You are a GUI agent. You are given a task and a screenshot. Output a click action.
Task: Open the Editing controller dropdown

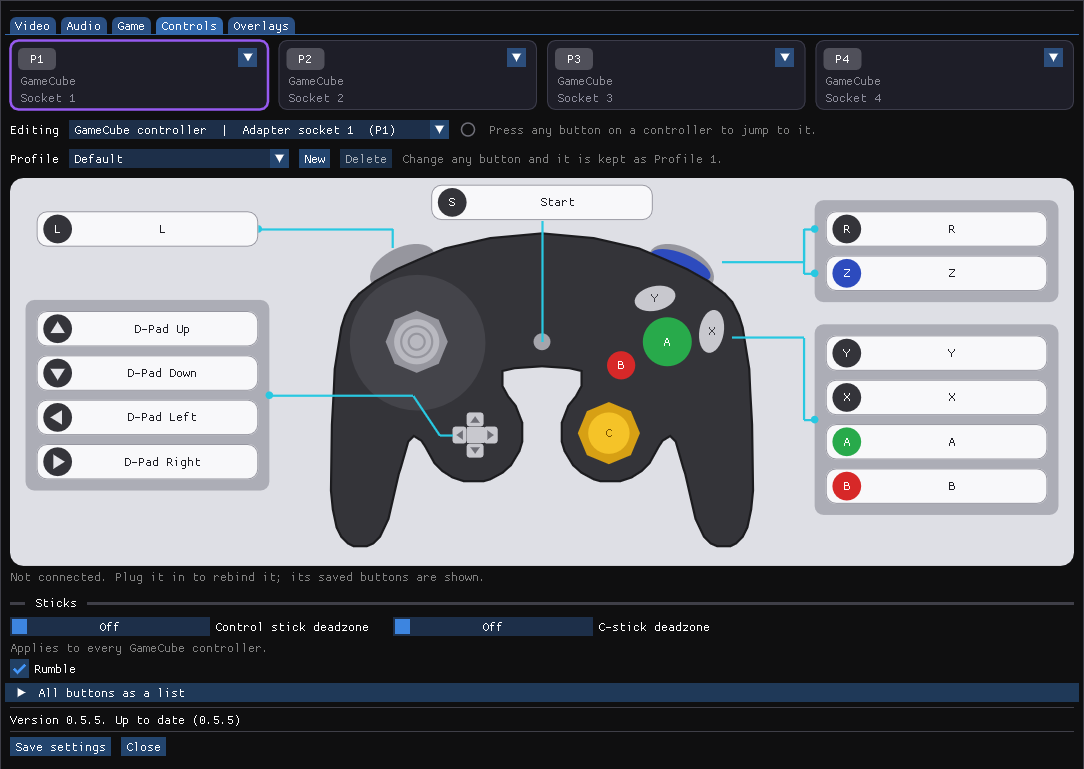click(x=259, y=130)
